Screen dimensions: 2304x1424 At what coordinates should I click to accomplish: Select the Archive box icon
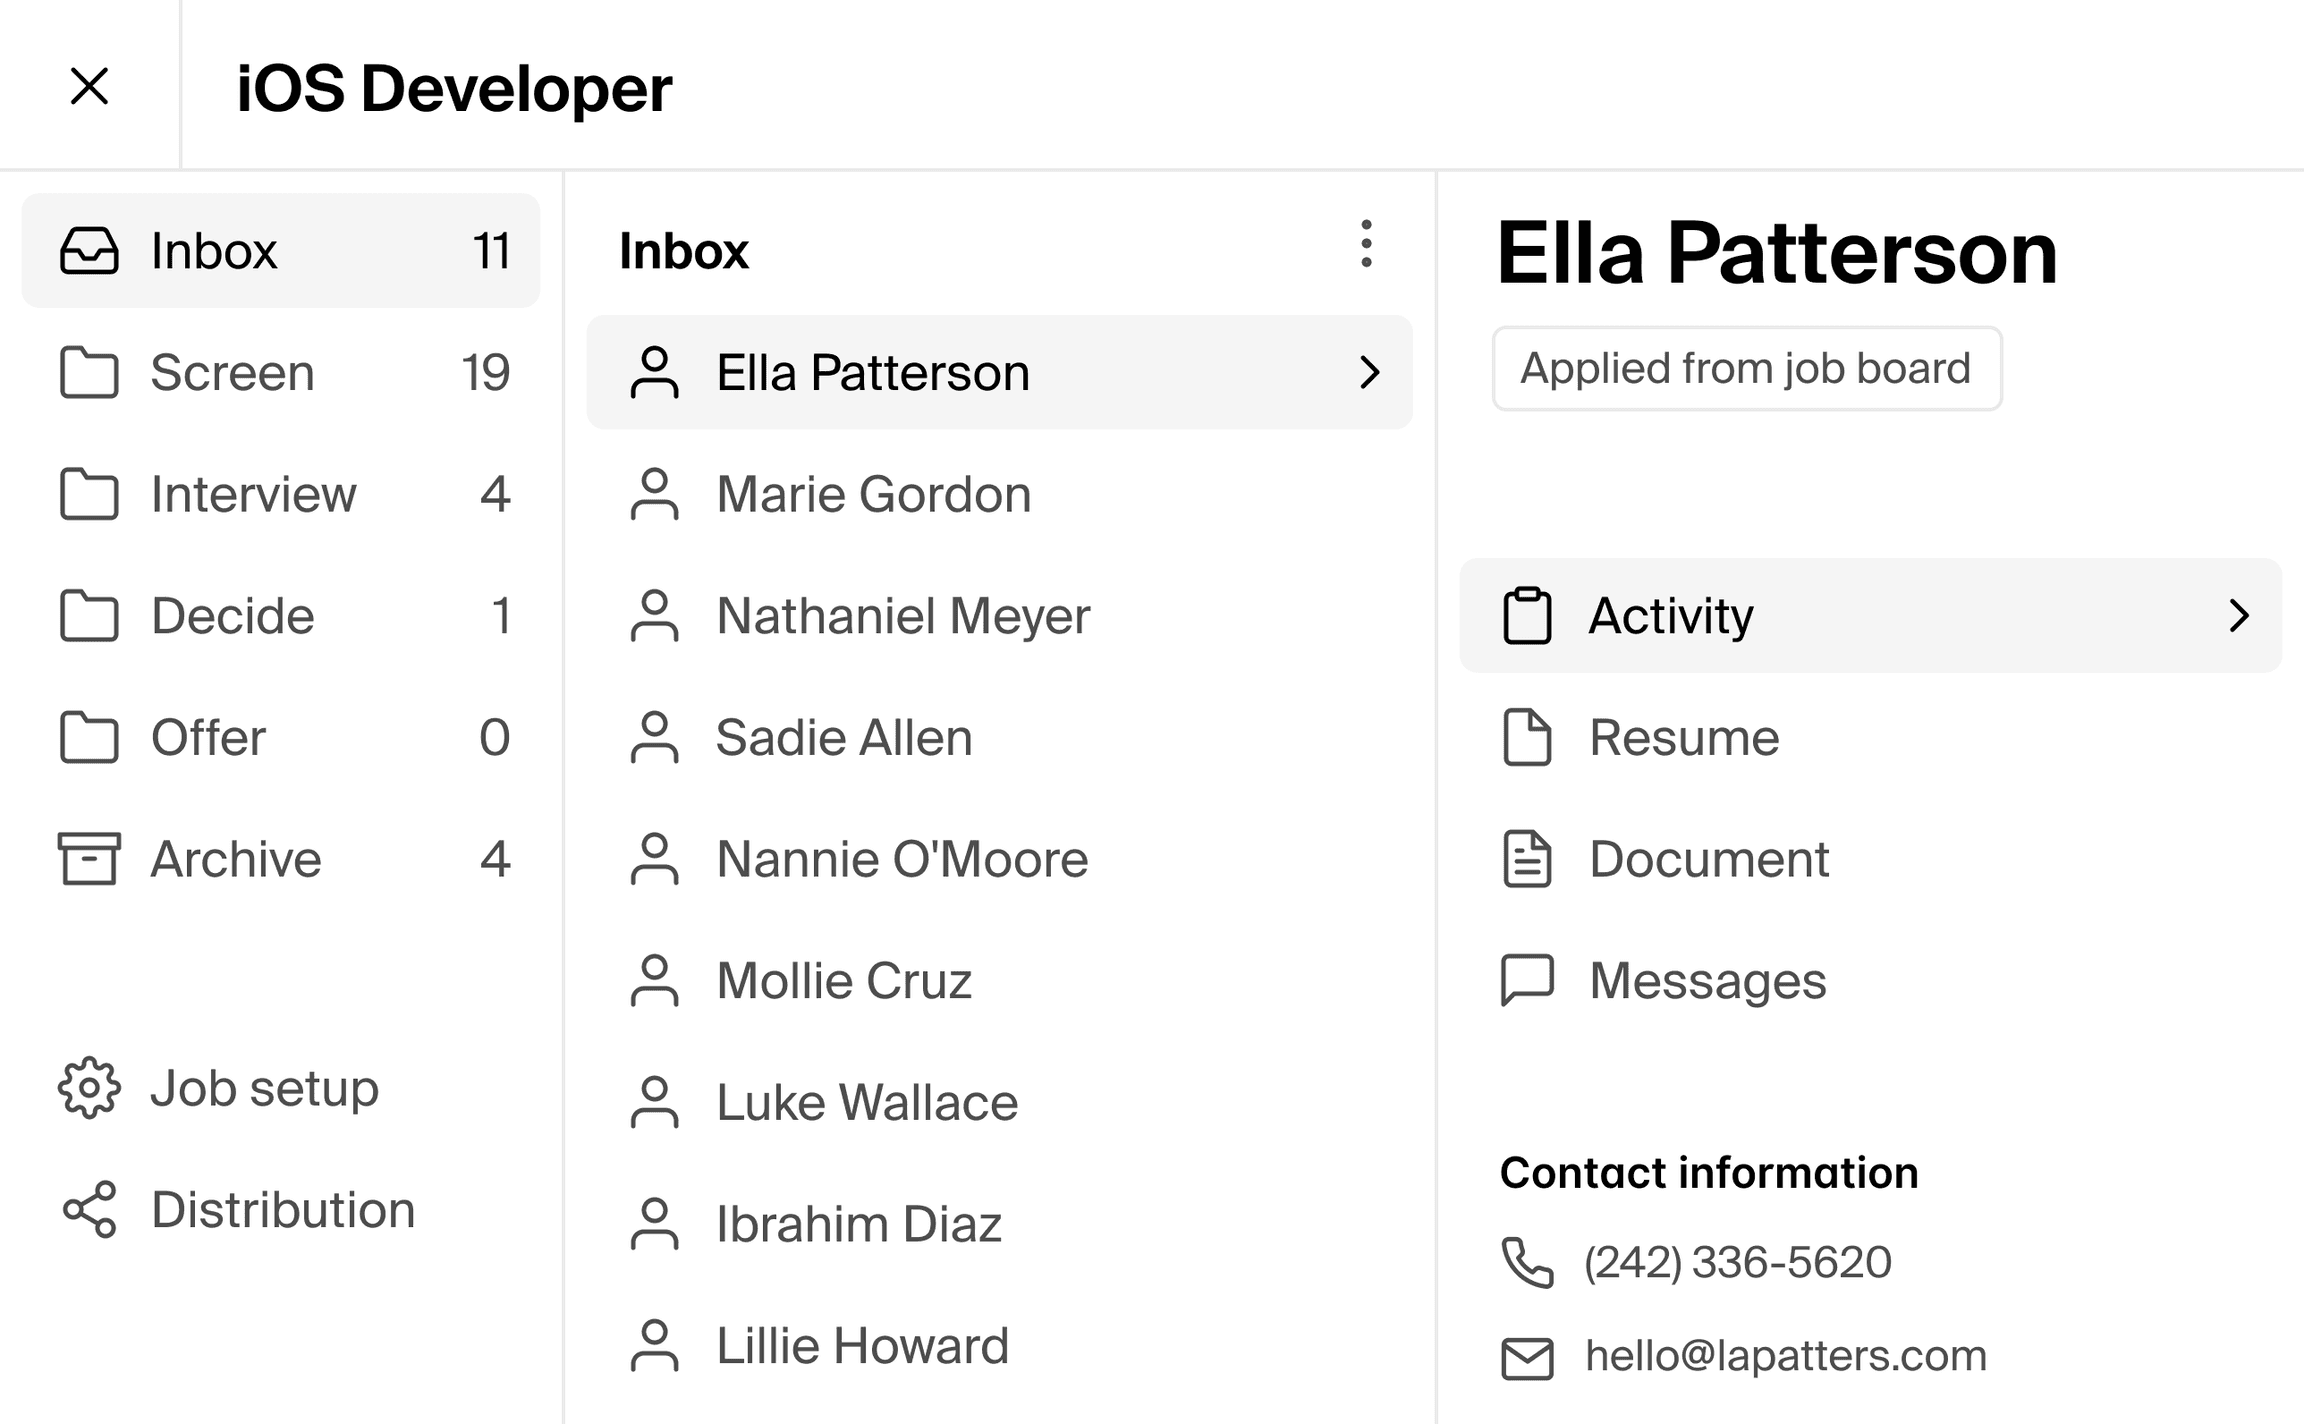pyautogui.click(x=89, y=859)
